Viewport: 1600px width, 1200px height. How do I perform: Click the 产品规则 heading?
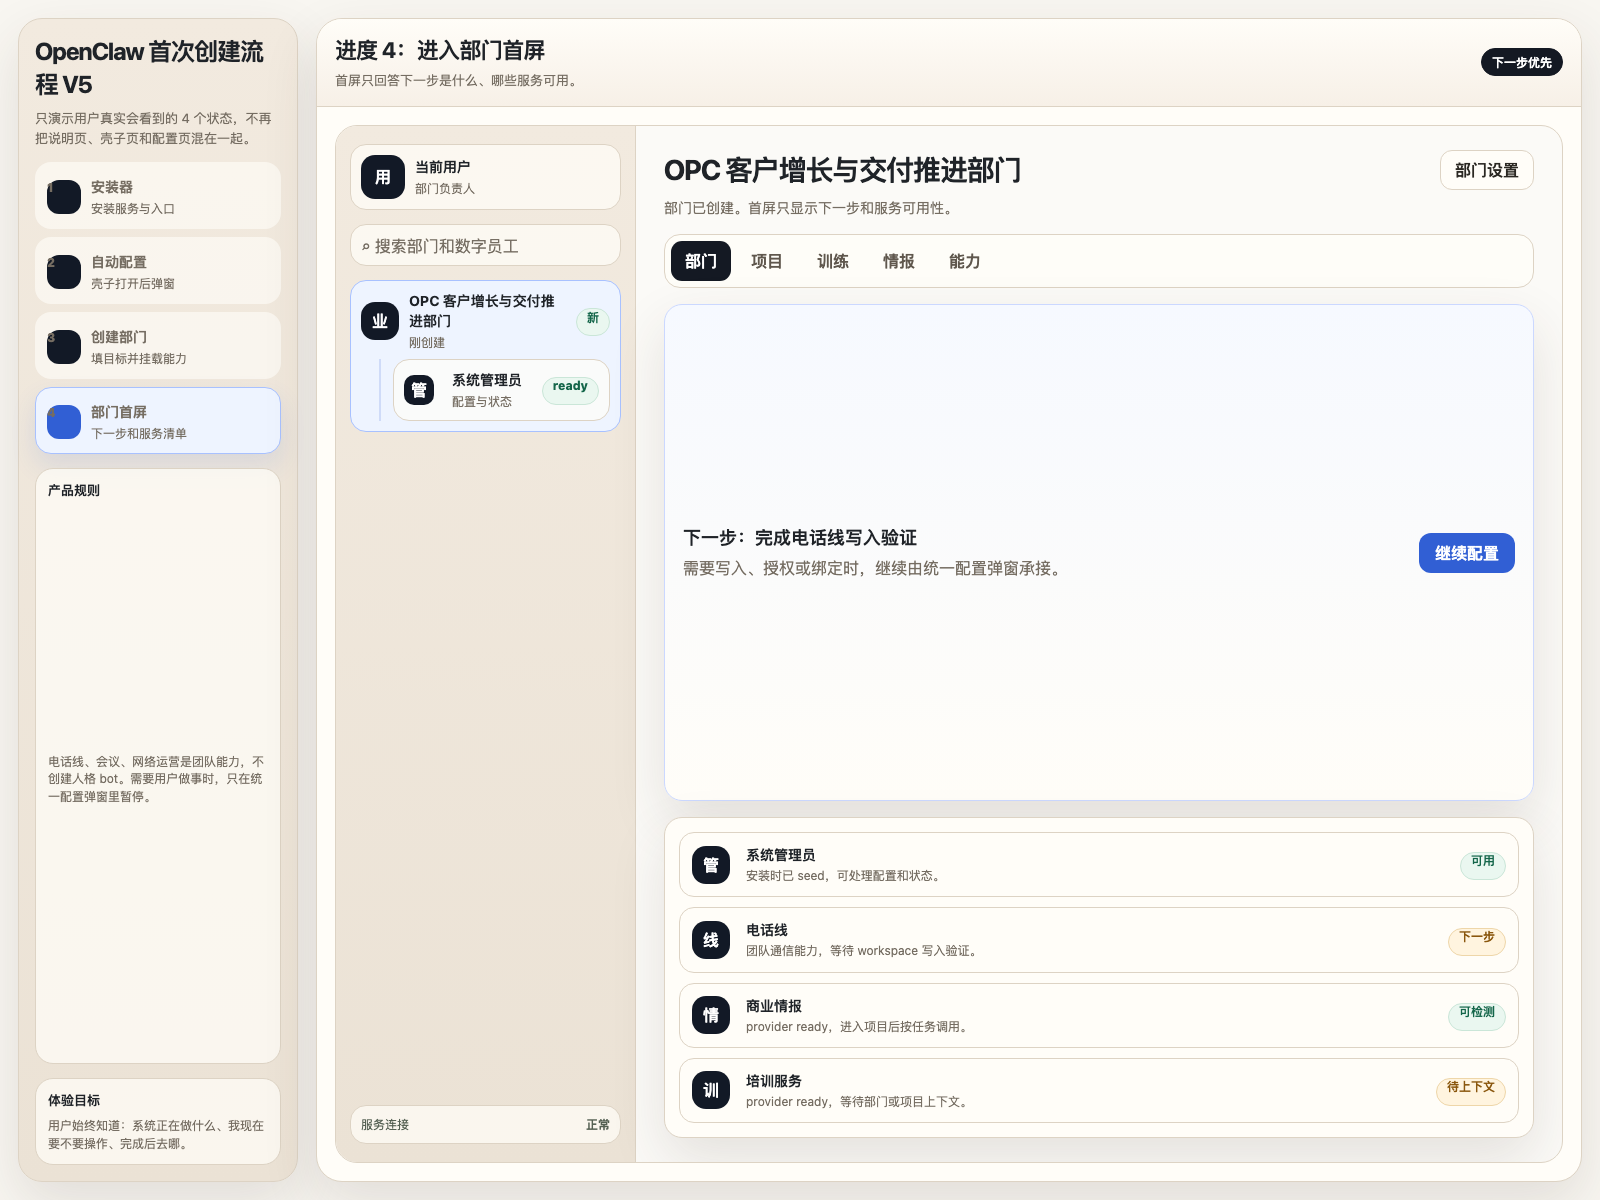pos(74,490)
